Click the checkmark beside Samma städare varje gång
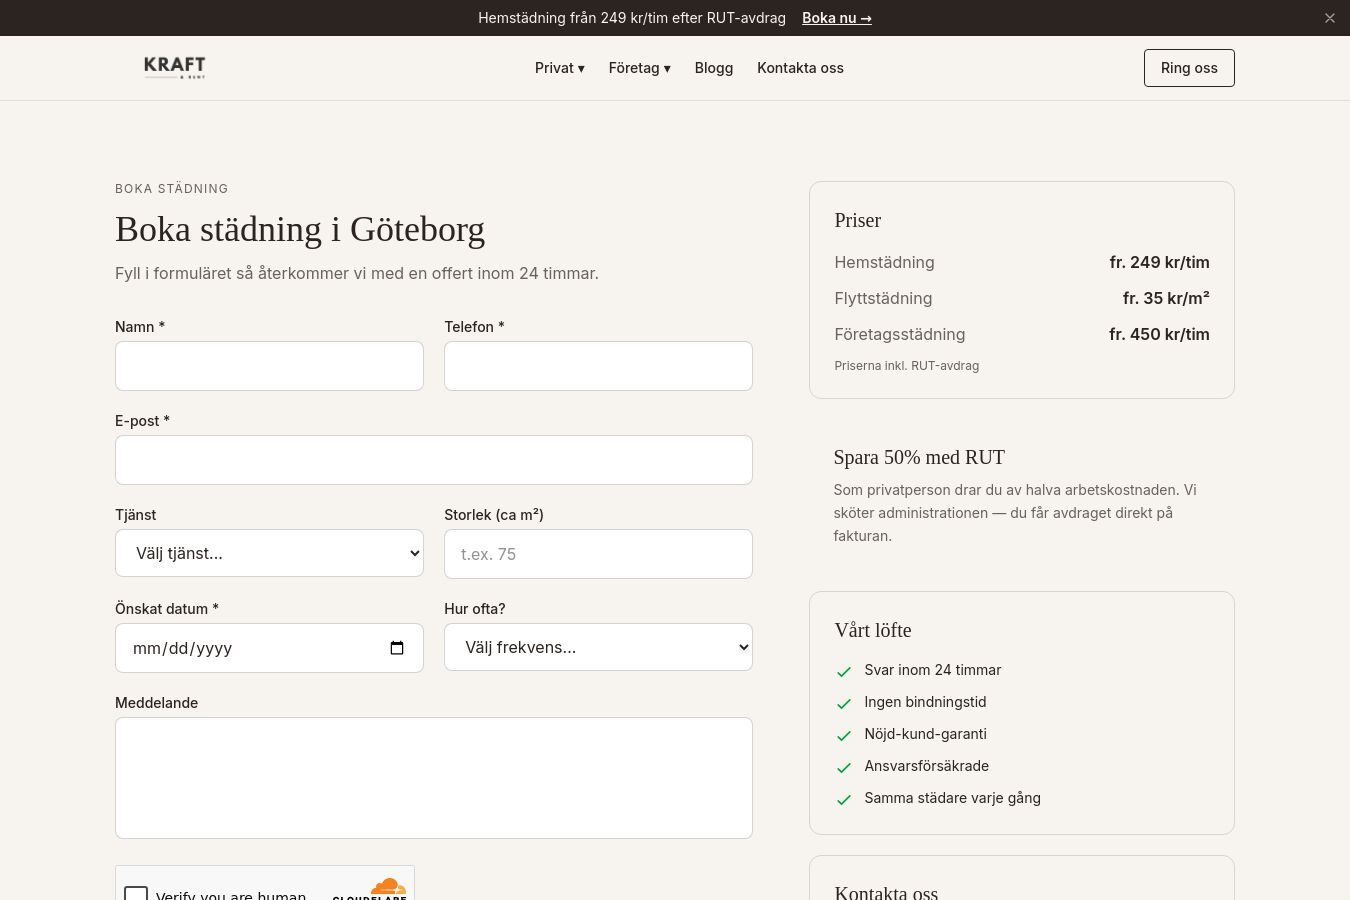 [x=844, y=799]
